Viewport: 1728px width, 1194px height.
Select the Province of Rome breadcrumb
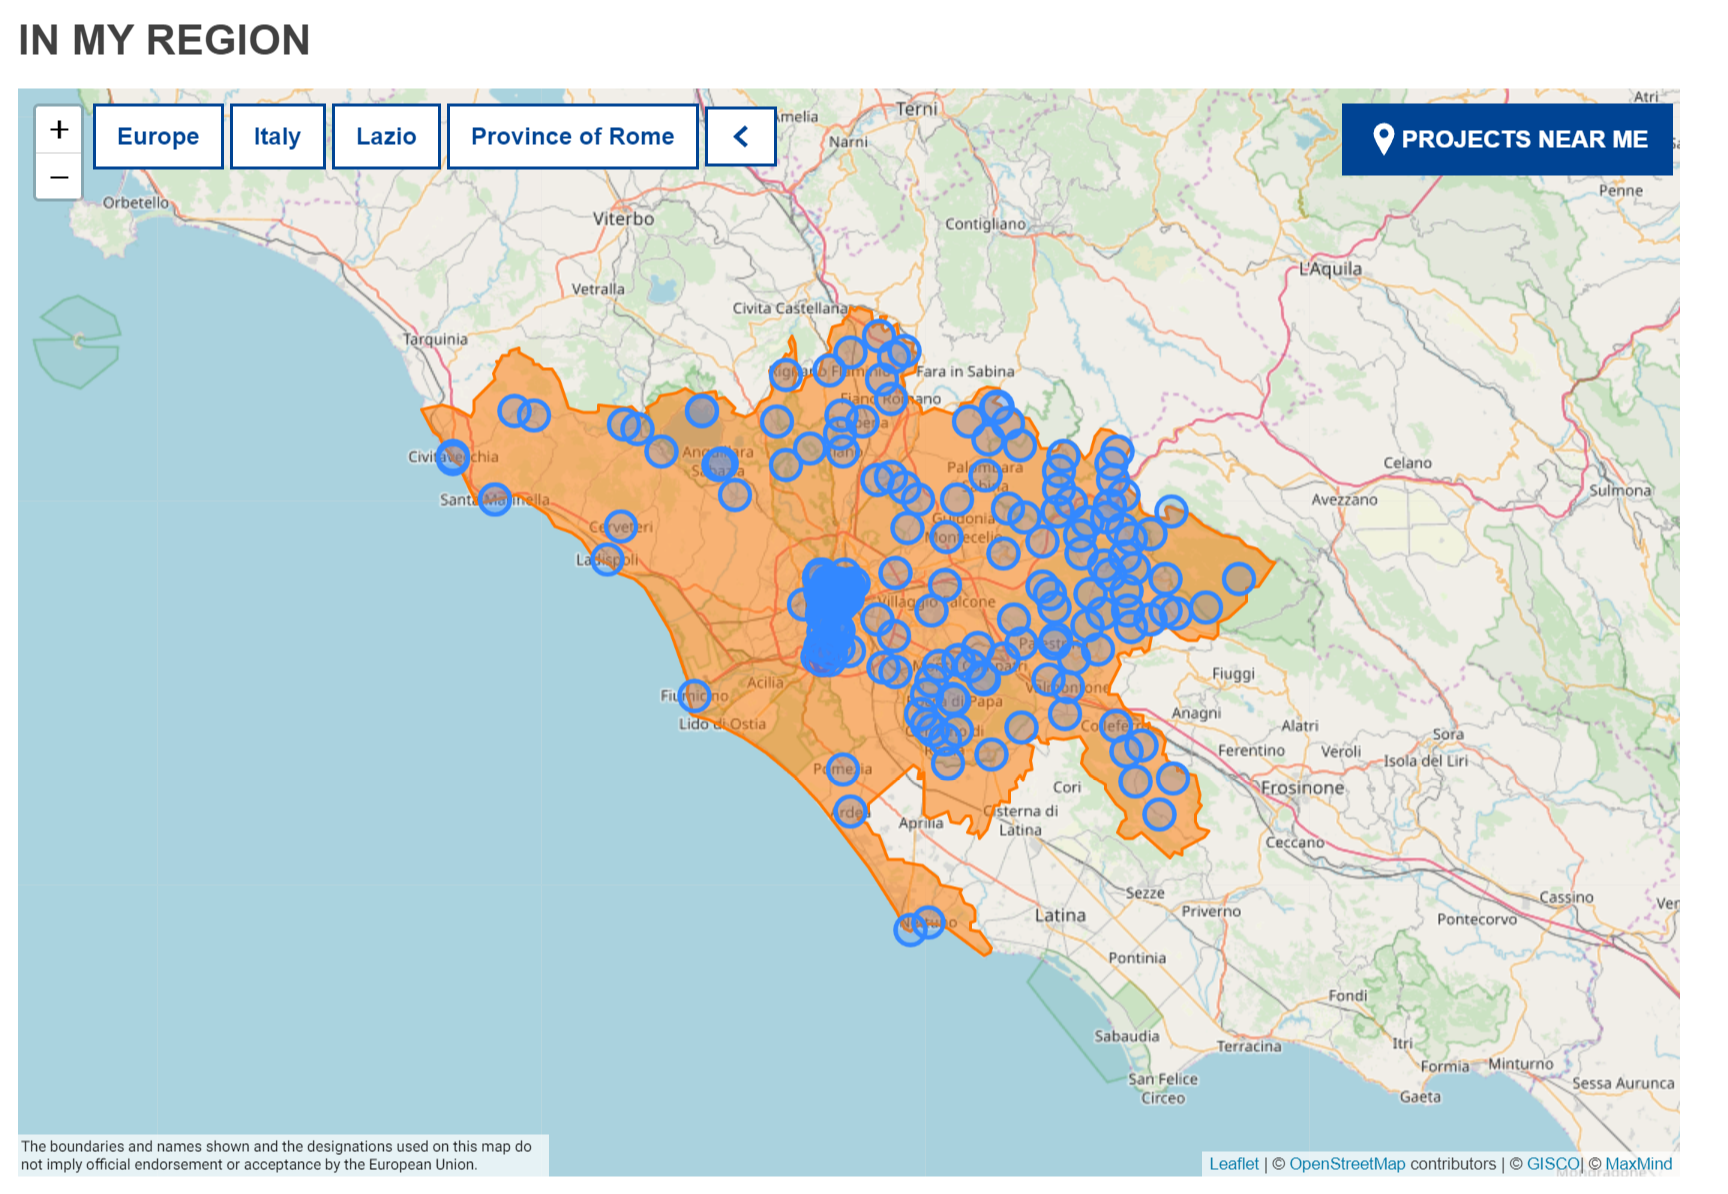pyautogui.click(x=572, y=136)
